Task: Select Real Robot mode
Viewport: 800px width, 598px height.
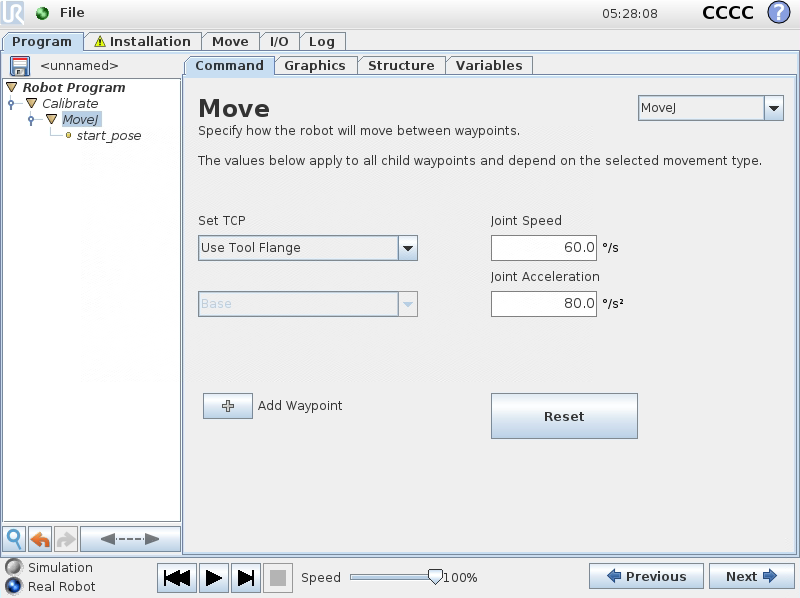Action: coord(14,586)
